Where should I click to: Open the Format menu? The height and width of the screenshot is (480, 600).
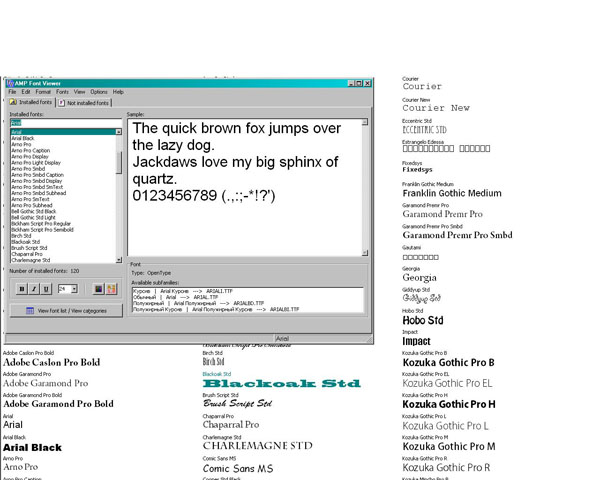(43, 92)
